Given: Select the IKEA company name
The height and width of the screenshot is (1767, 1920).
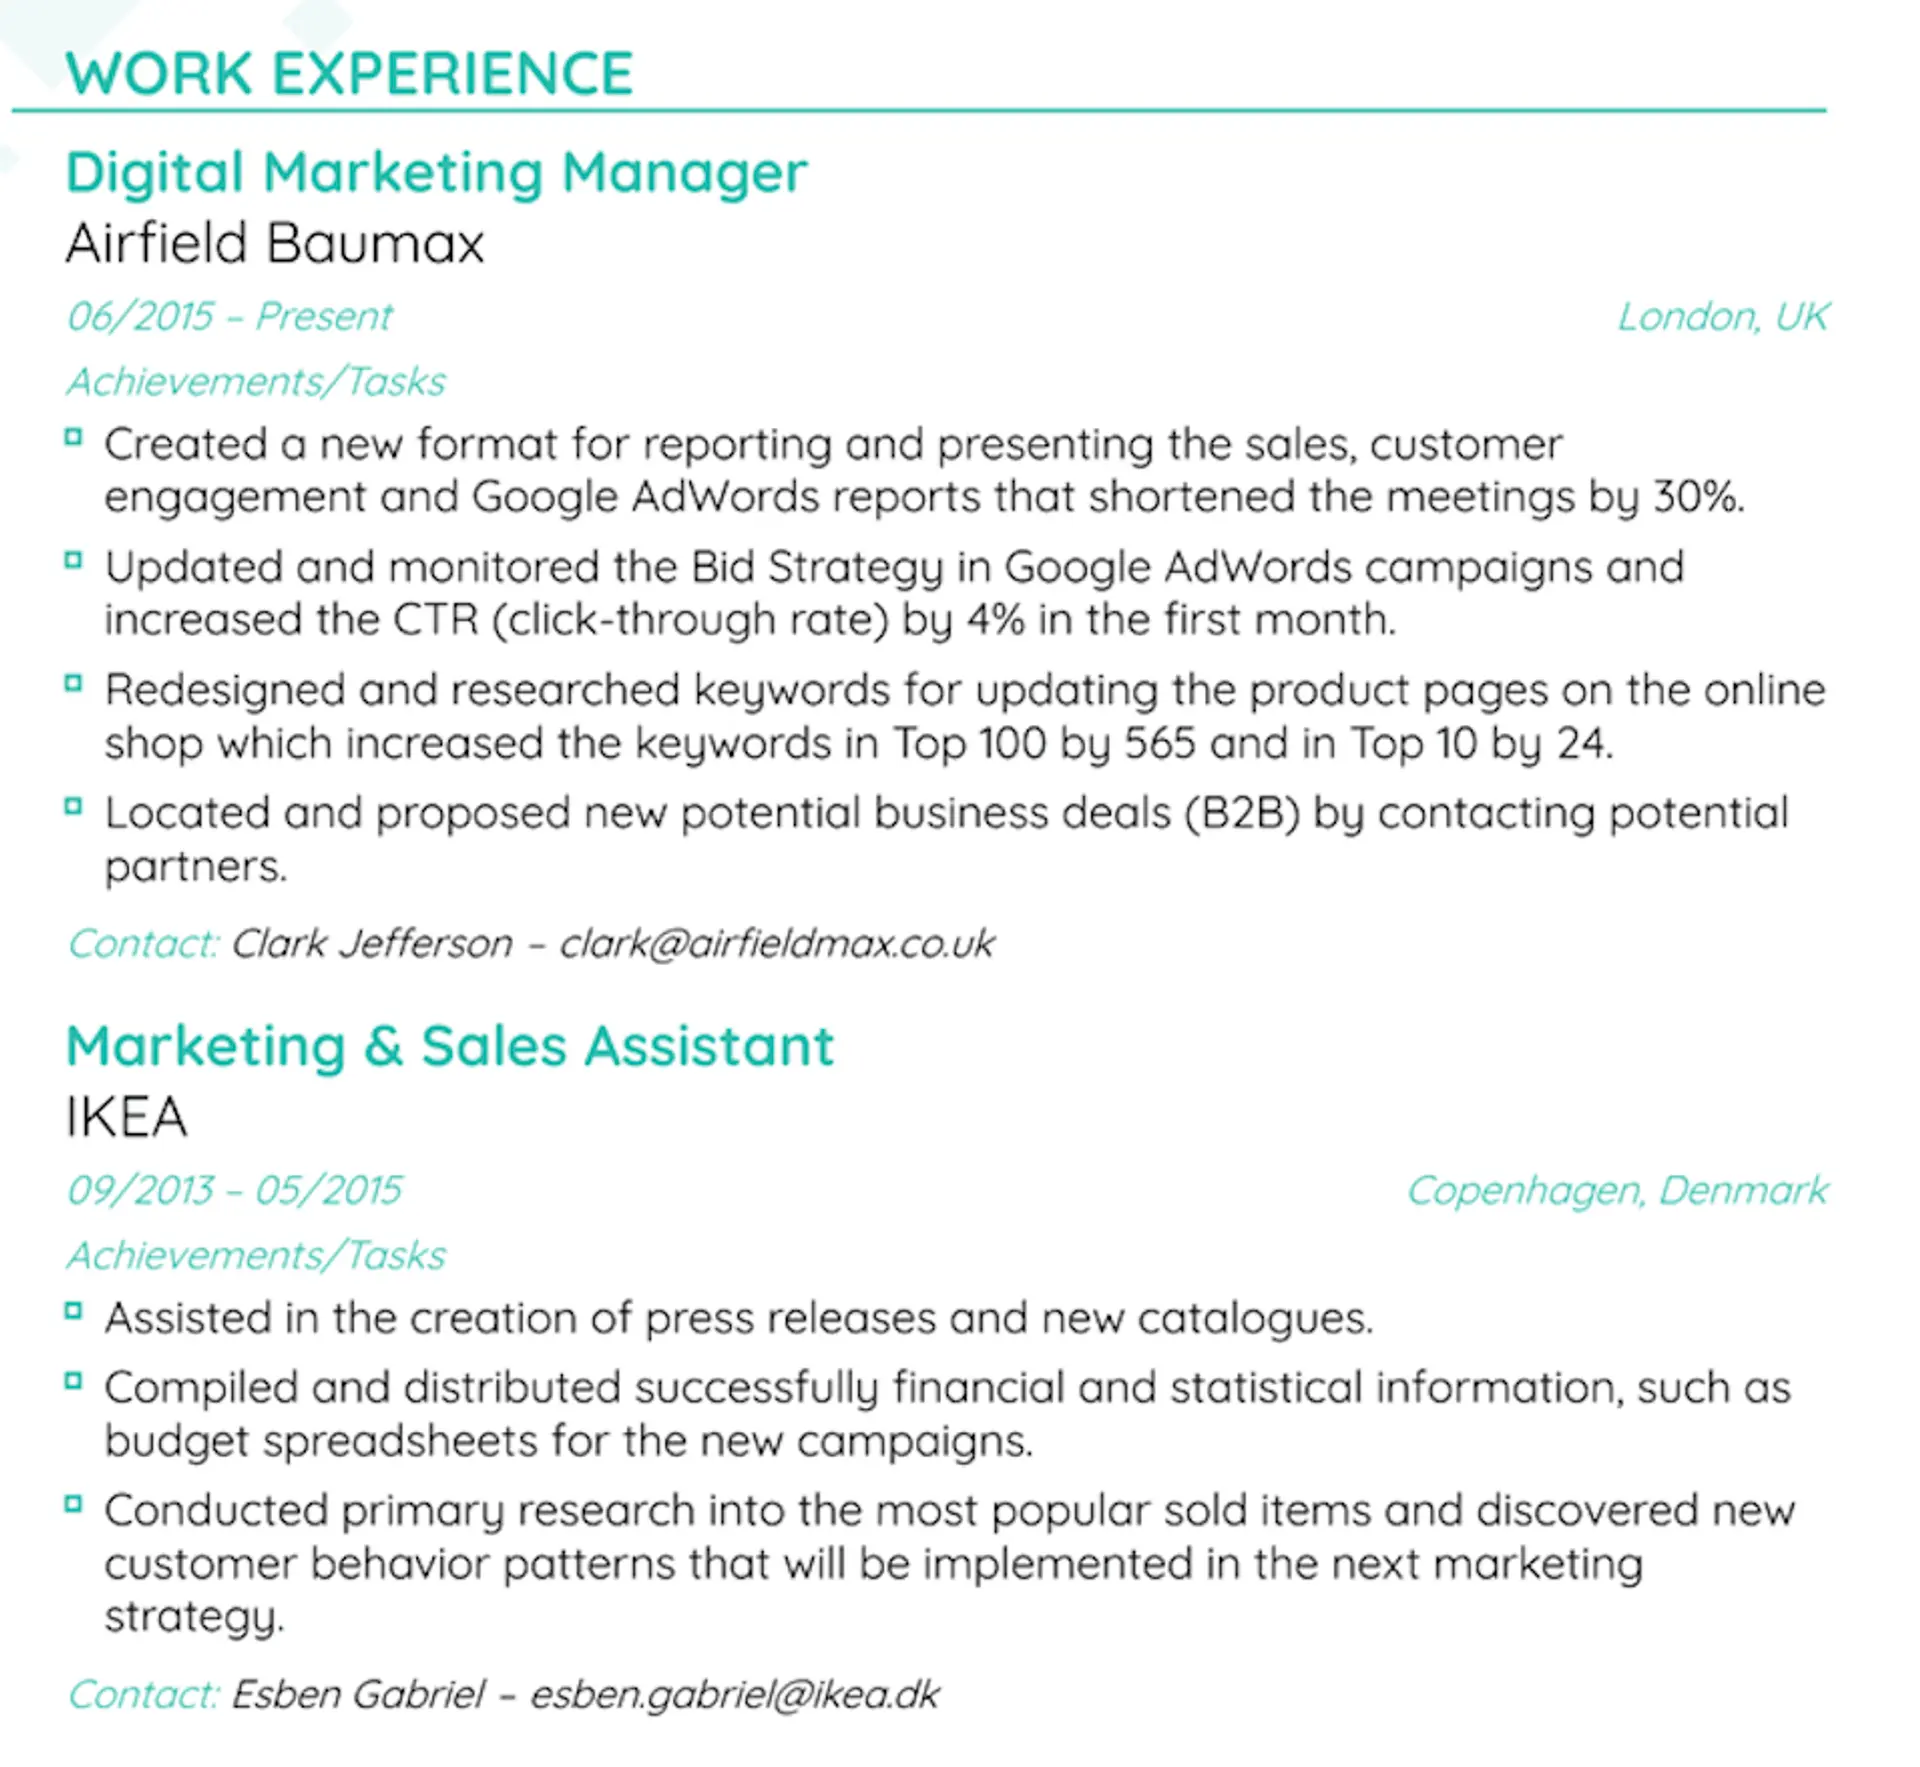Looking at the screenshot, I should [127, 1117].
